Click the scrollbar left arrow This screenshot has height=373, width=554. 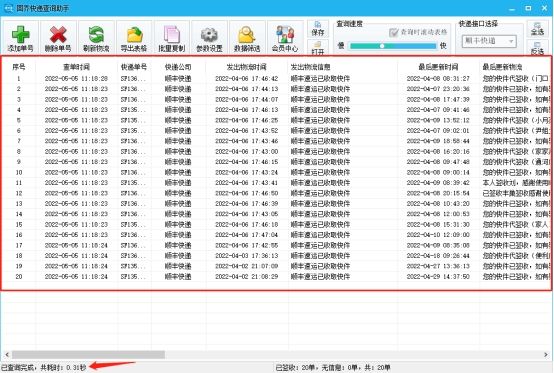tap(7, 354)
